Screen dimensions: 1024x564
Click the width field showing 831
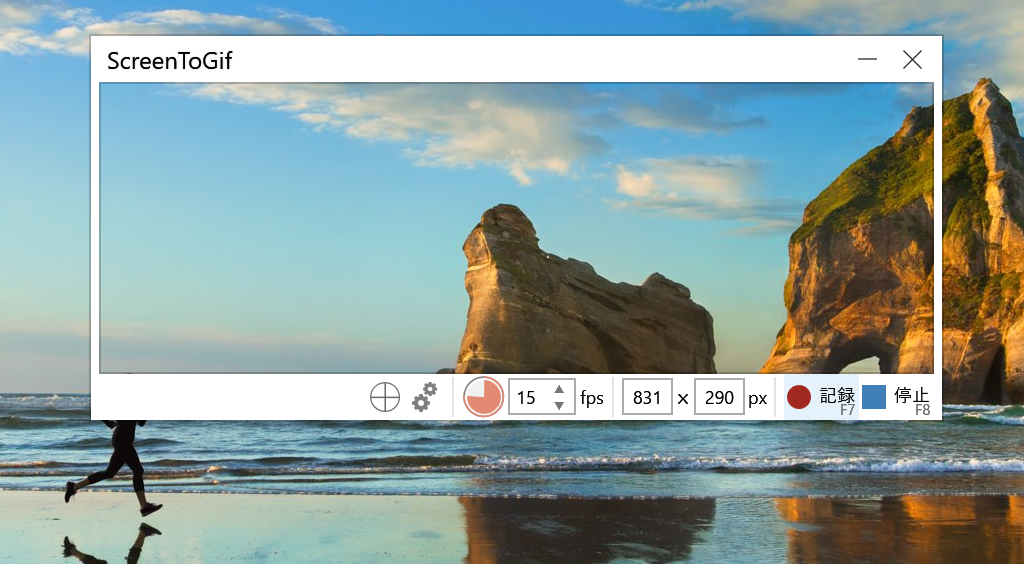coord(647,397)
